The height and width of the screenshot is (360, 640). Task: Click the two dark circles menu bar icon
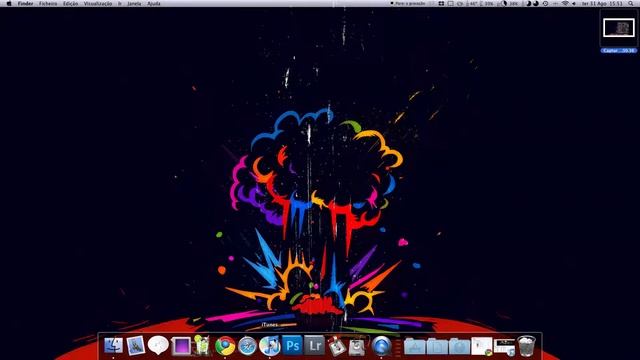point(532,3)
